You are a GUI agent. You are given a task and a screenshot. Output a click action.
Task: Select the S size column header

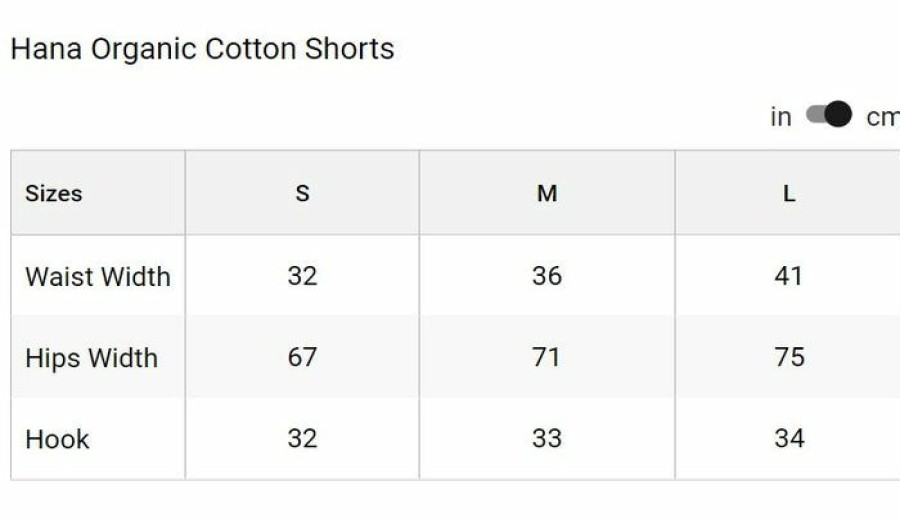click(x=302, y=194)
